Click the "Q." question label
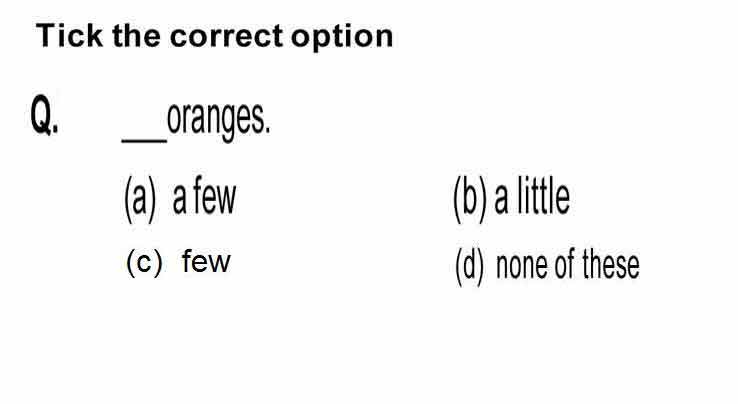738x404 pixels. click(45, 114)
